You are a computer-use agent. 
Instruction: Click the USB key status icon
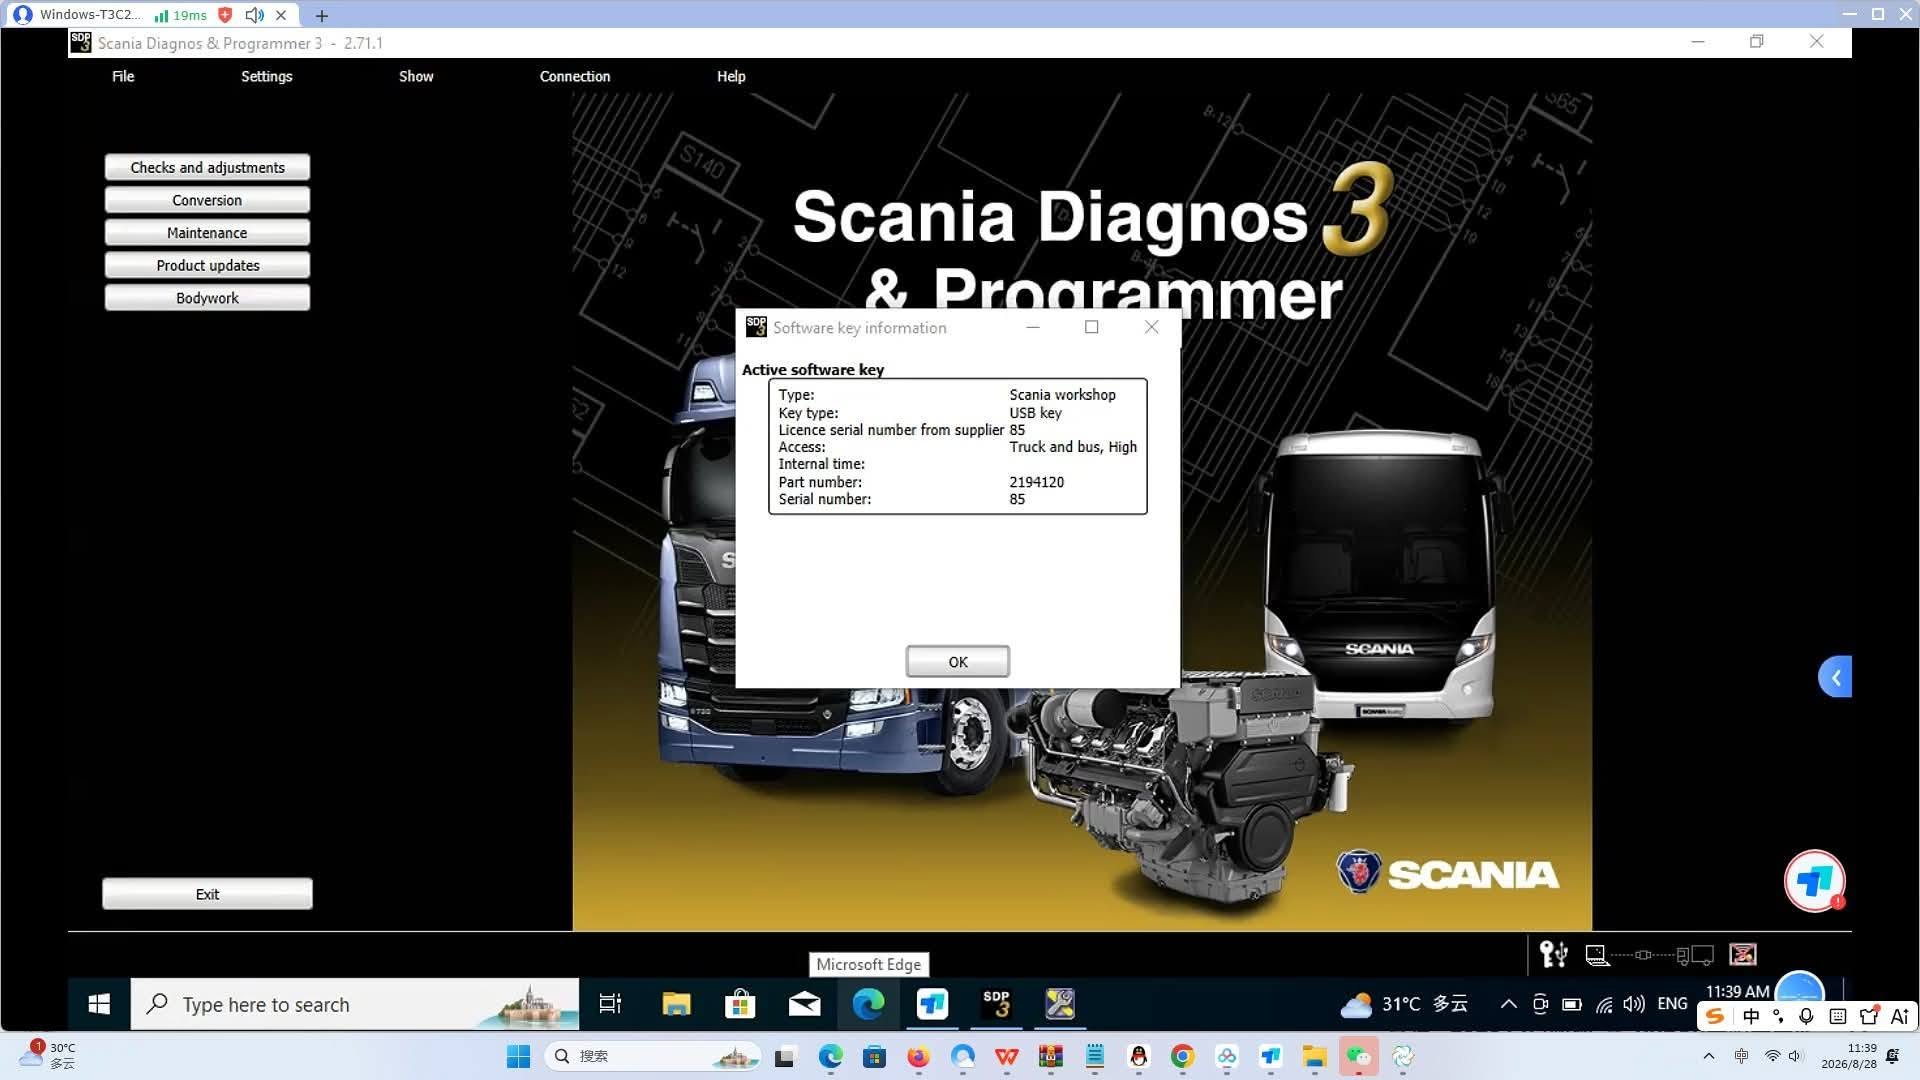(1553, 955)
